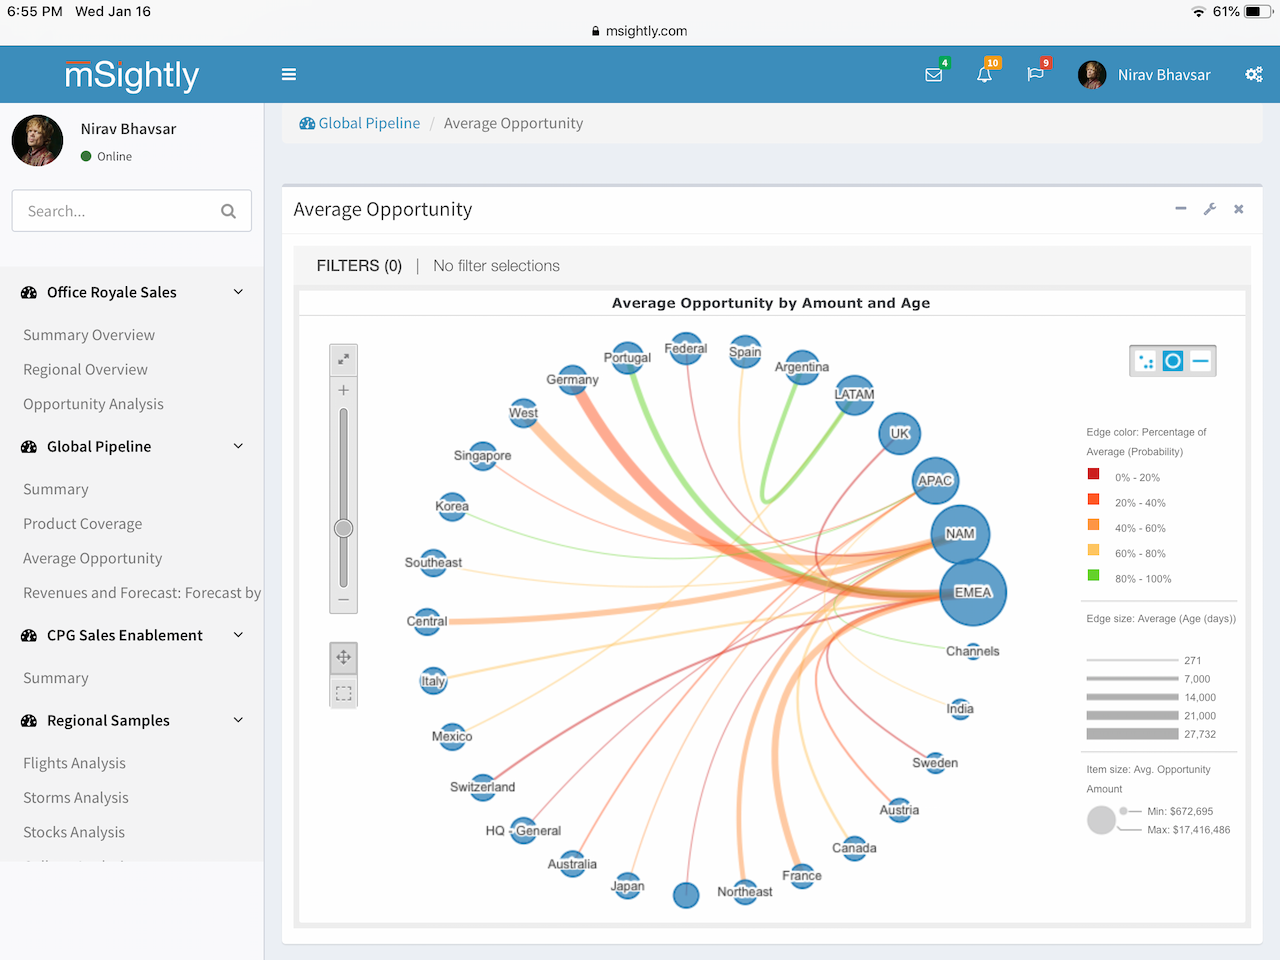Open Flights Analysis page
The image size is (1280, 960).
click(x=74, y=763)
